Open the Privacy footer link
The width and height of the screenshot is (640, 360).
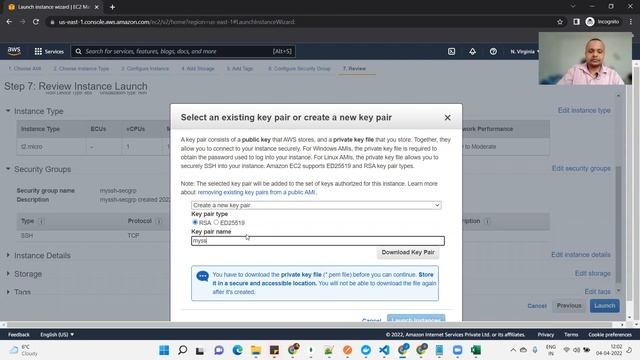546,335
